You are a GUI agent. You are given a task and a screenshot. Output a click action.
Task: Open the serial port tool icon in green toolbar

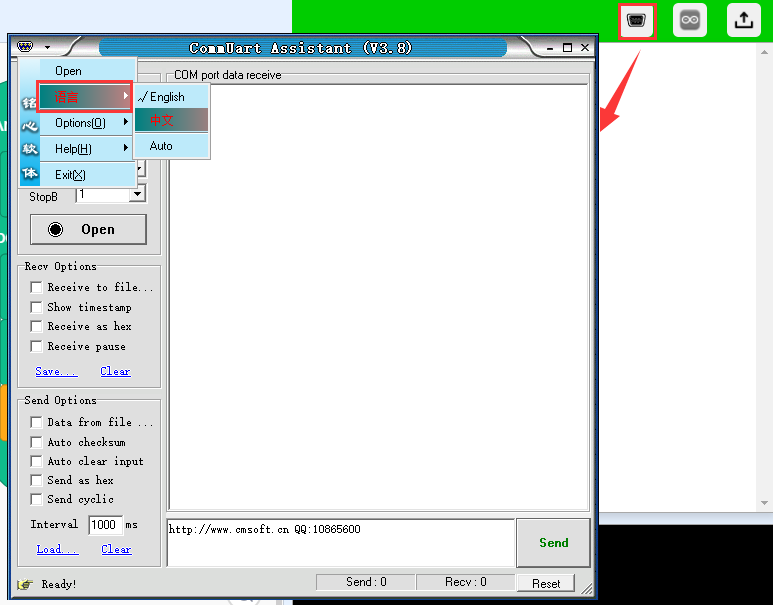pyautogui.click(x=636, y=21)
